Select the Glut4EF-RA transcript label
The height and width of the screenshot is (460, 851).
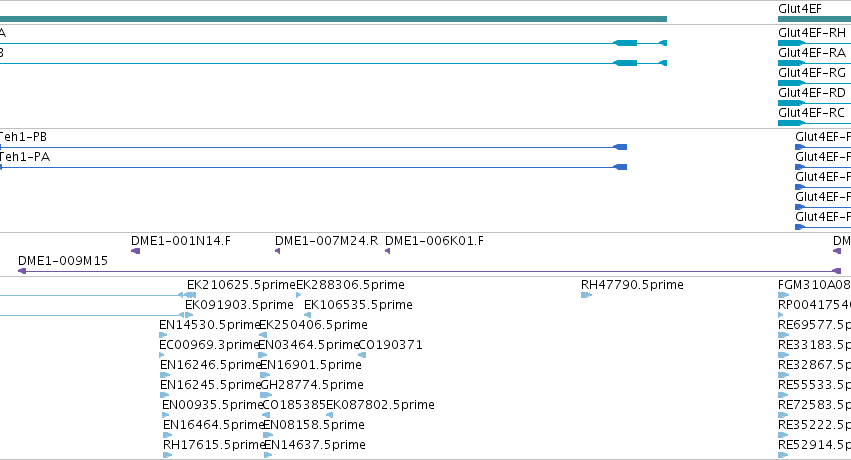[x=811, y=53]
